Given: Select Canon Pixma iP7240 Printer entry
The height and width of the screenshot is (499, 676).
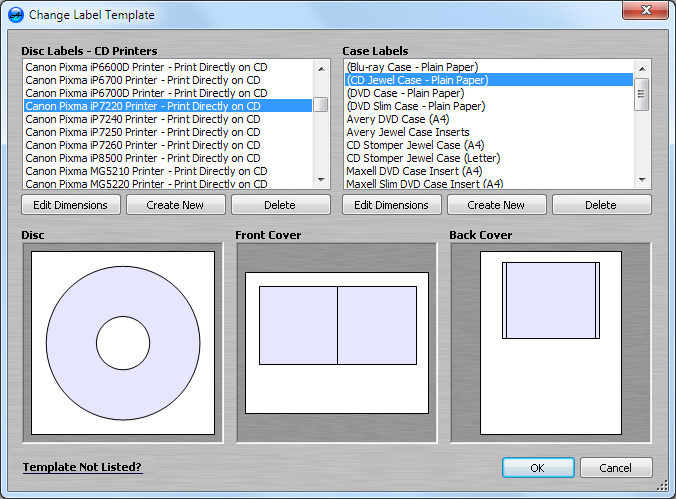Looking at the screenshot, I should coord(142,119).
